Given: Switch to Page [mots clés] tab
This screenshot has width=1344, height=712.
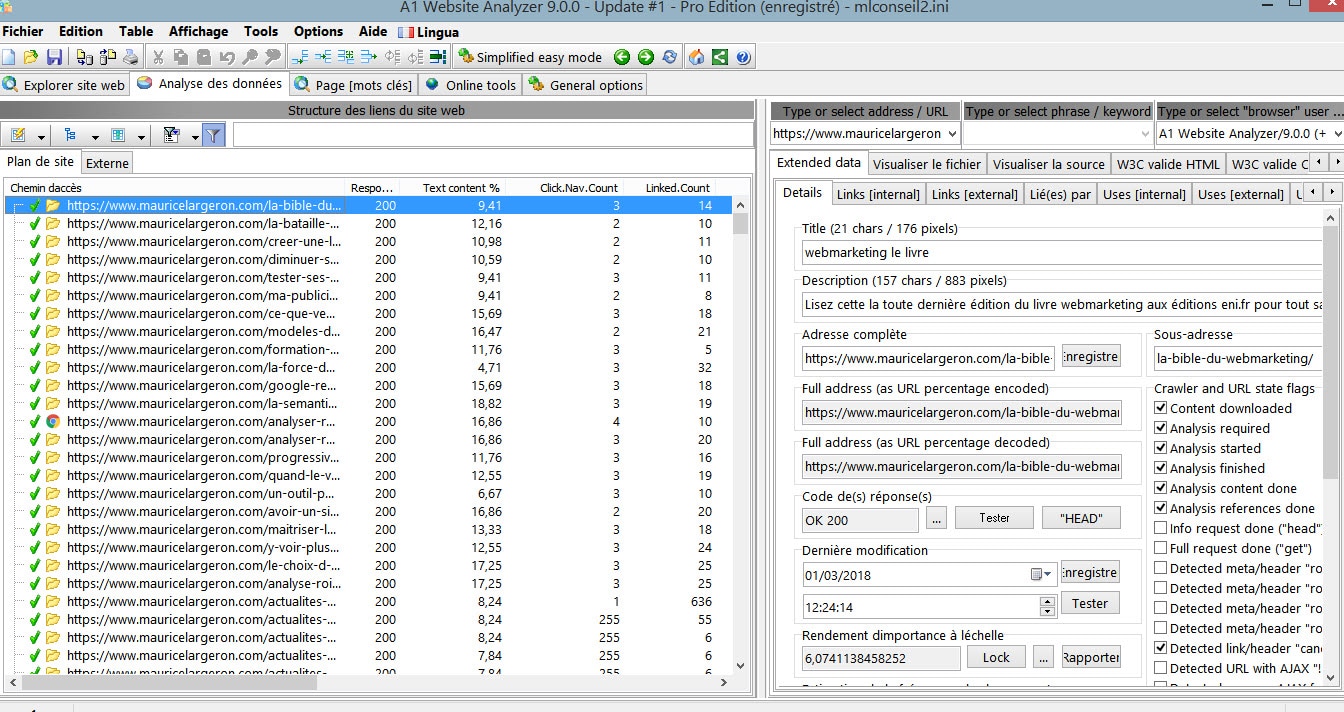Looking at the screenshot, I should click(353, 85).
